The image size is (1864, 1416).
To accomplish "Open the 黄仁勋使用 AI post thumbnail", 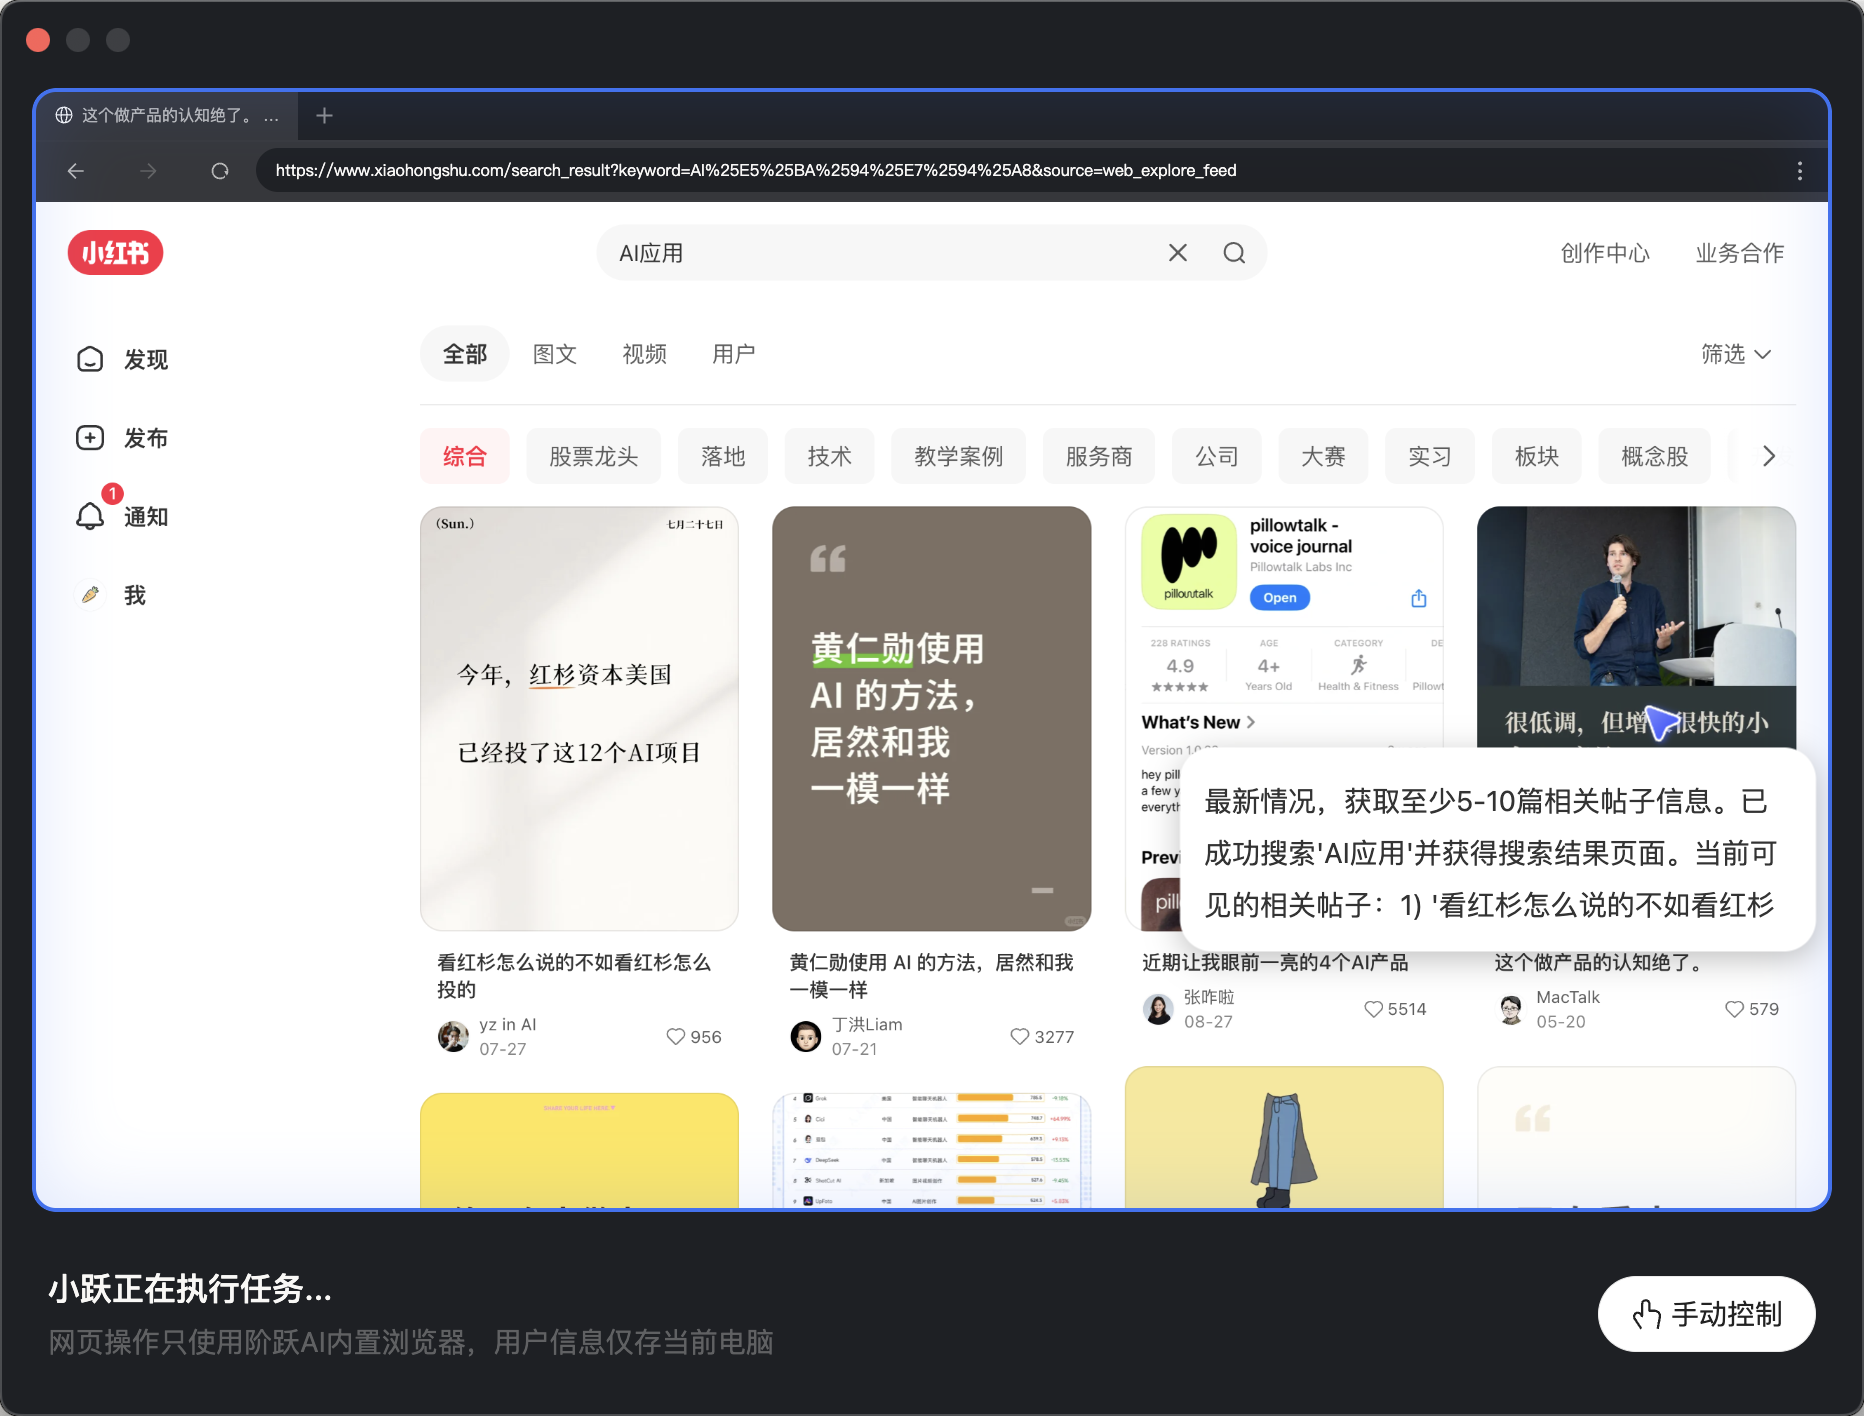I will click(x=931, y=718).
